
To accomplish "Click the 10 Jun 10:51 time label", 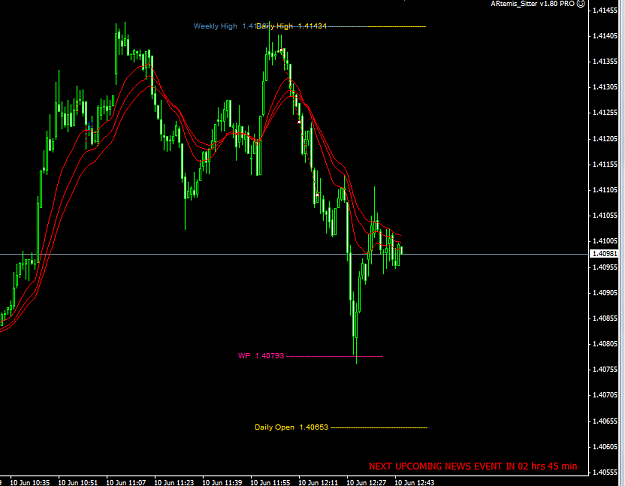I will pyautogui.click(x=78, y=482).
